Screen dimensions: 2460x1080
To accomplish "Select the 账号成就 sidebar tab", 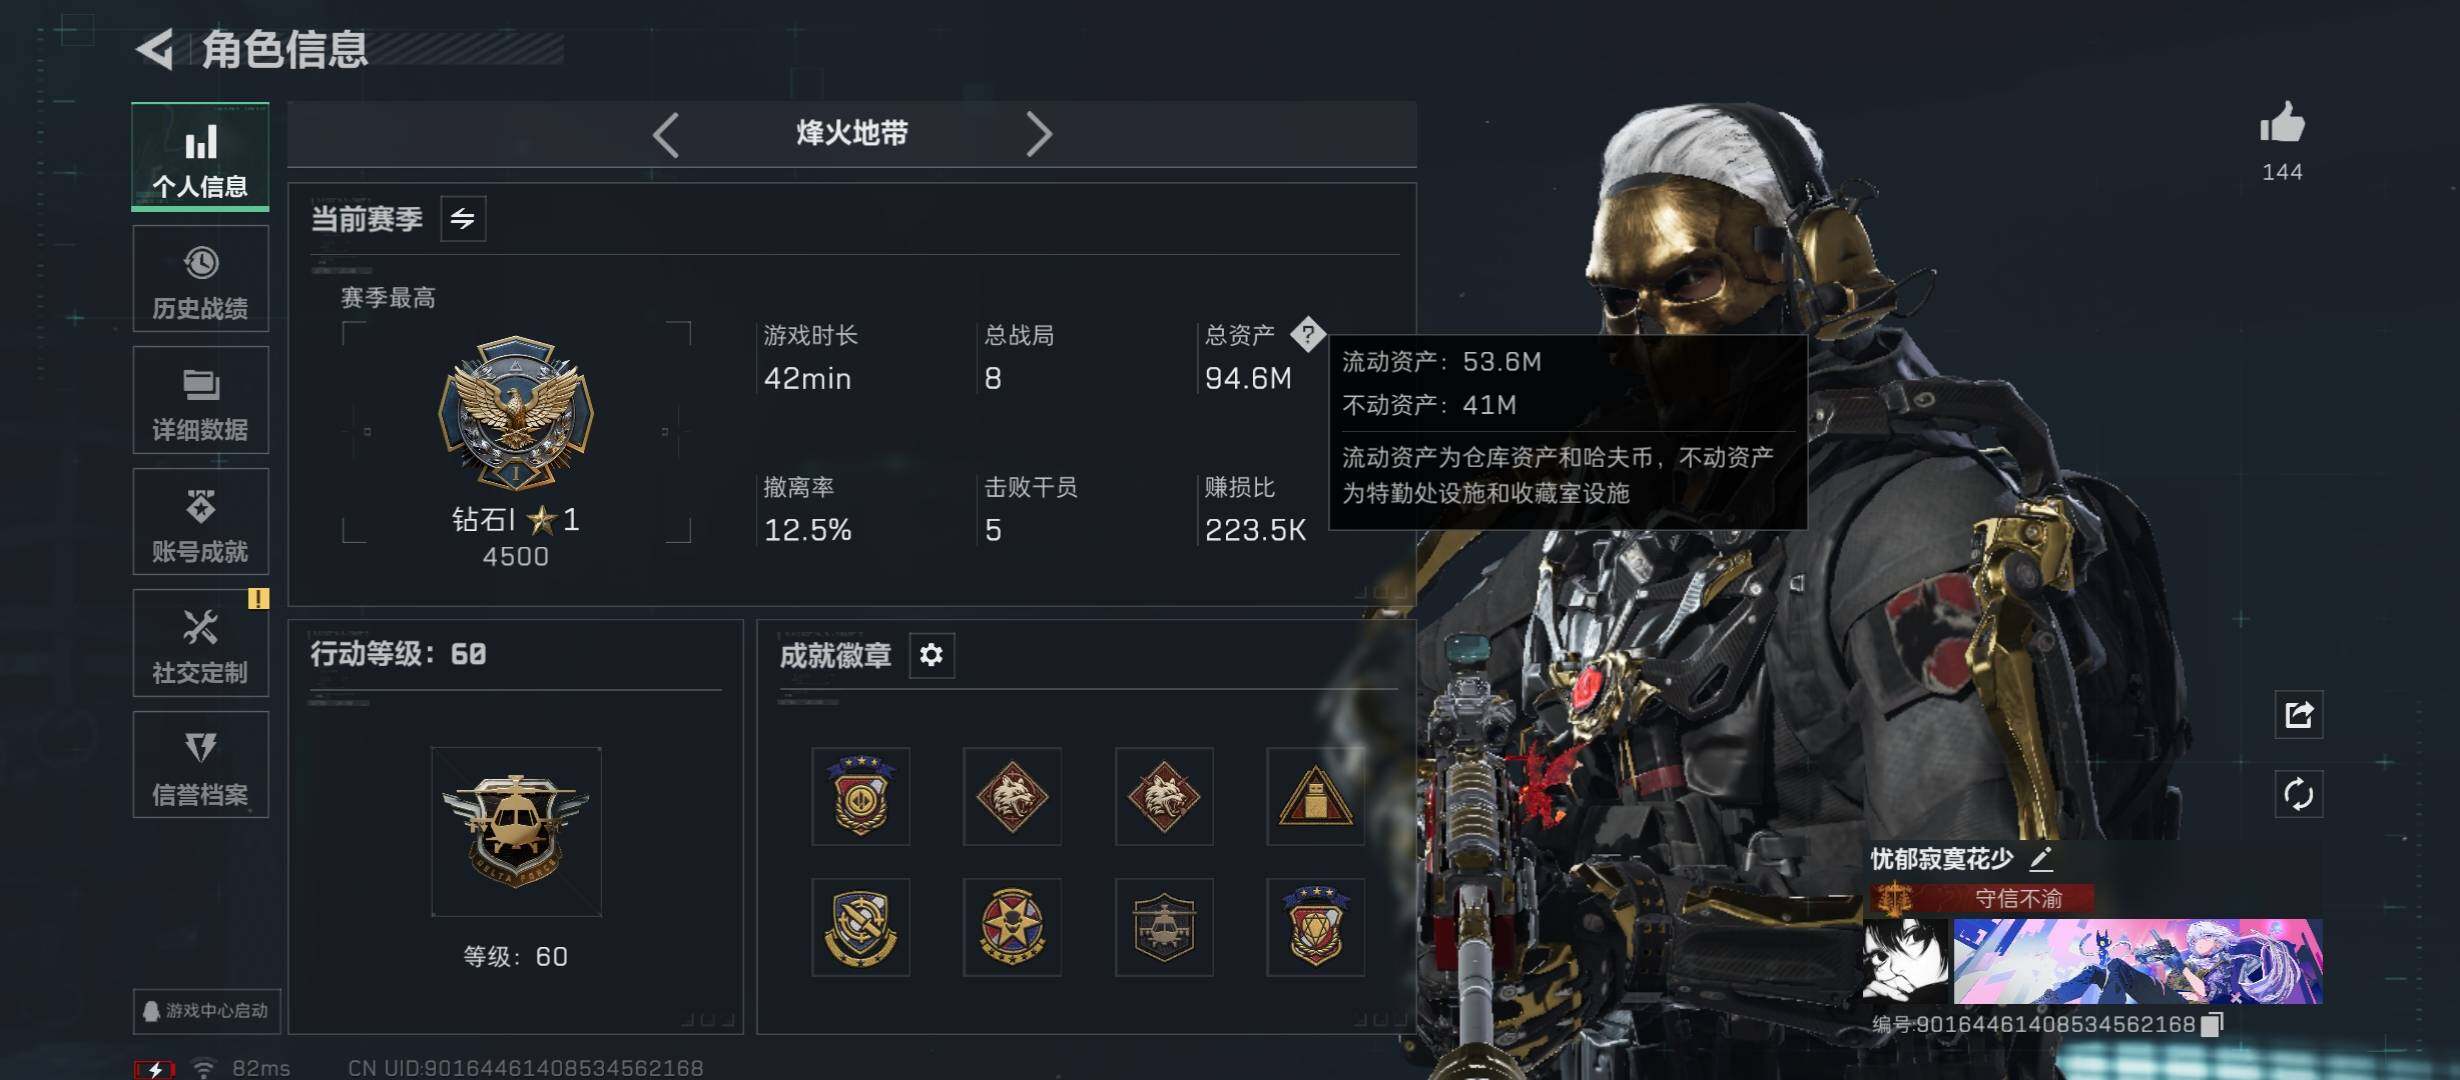I will [200, 522].
